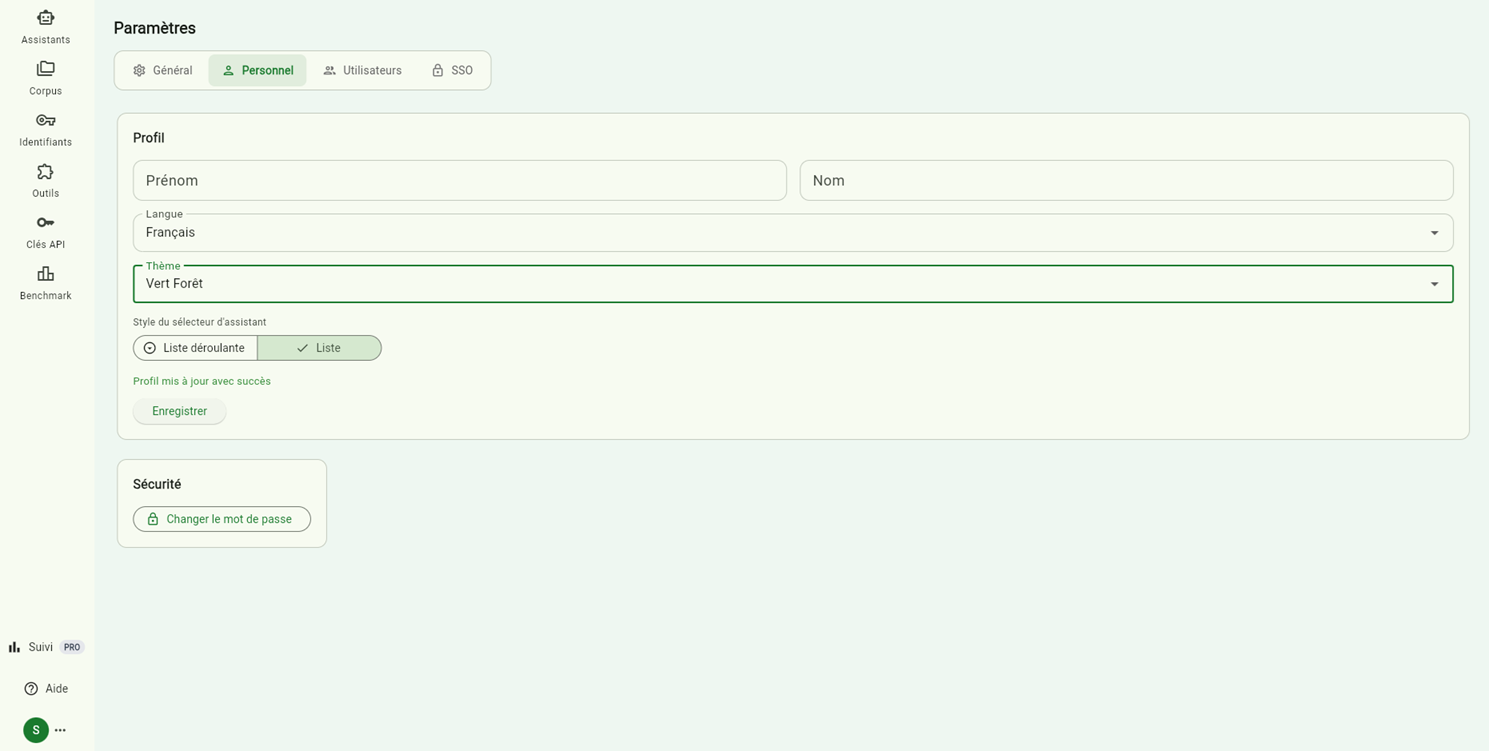Select Liste déroulante selector style

click(195, 348)
